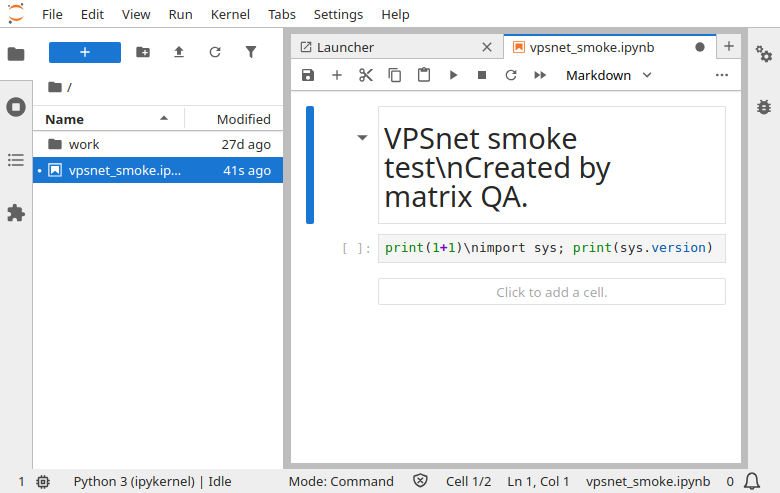The width and height of the screenshot is (780, 493).
Task: Select the work folder
Action: (x=158, y=144)
